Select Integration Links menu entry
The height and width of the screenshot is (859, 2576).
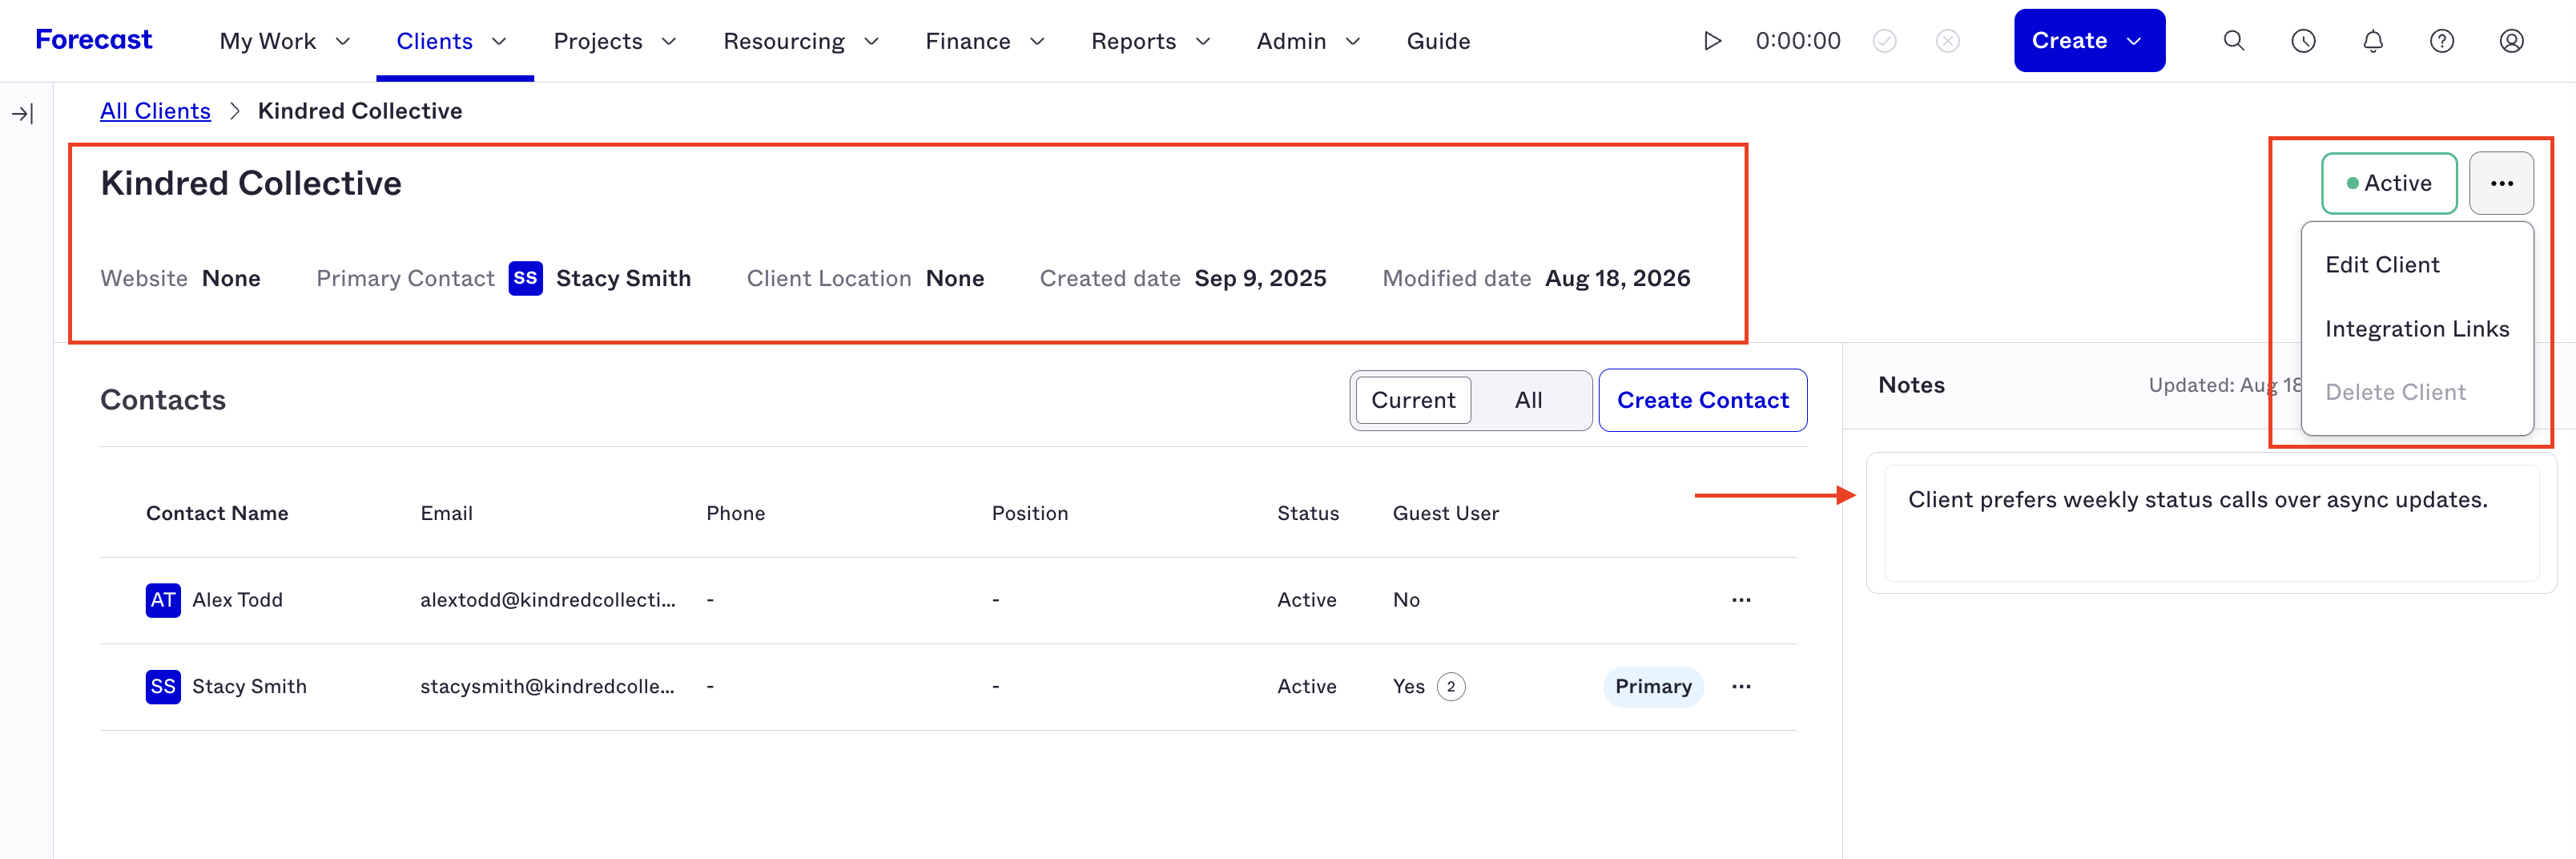coord(2416,329)
